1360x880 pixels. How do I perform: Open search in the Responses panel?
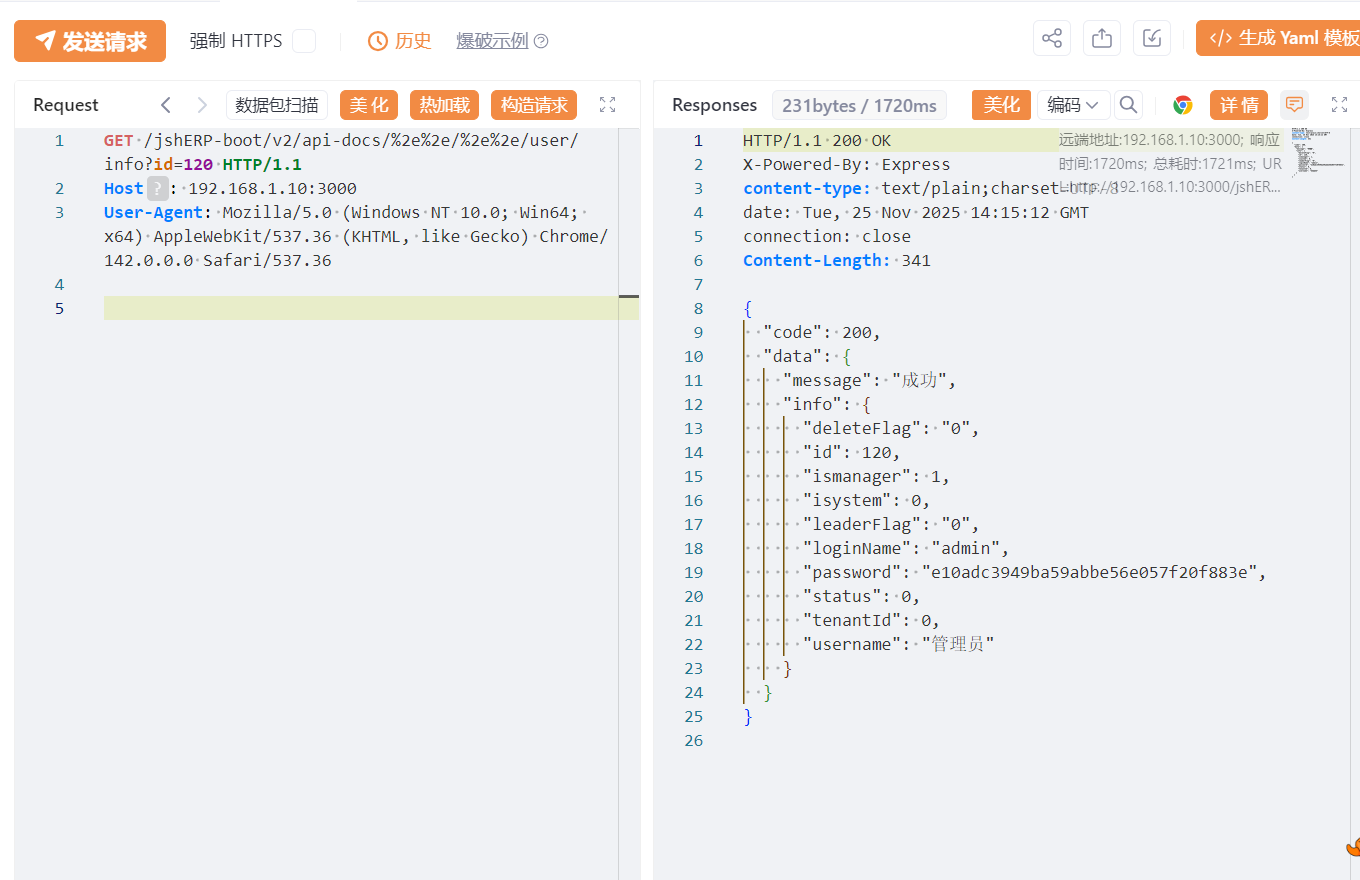(x=1129, y=105)
